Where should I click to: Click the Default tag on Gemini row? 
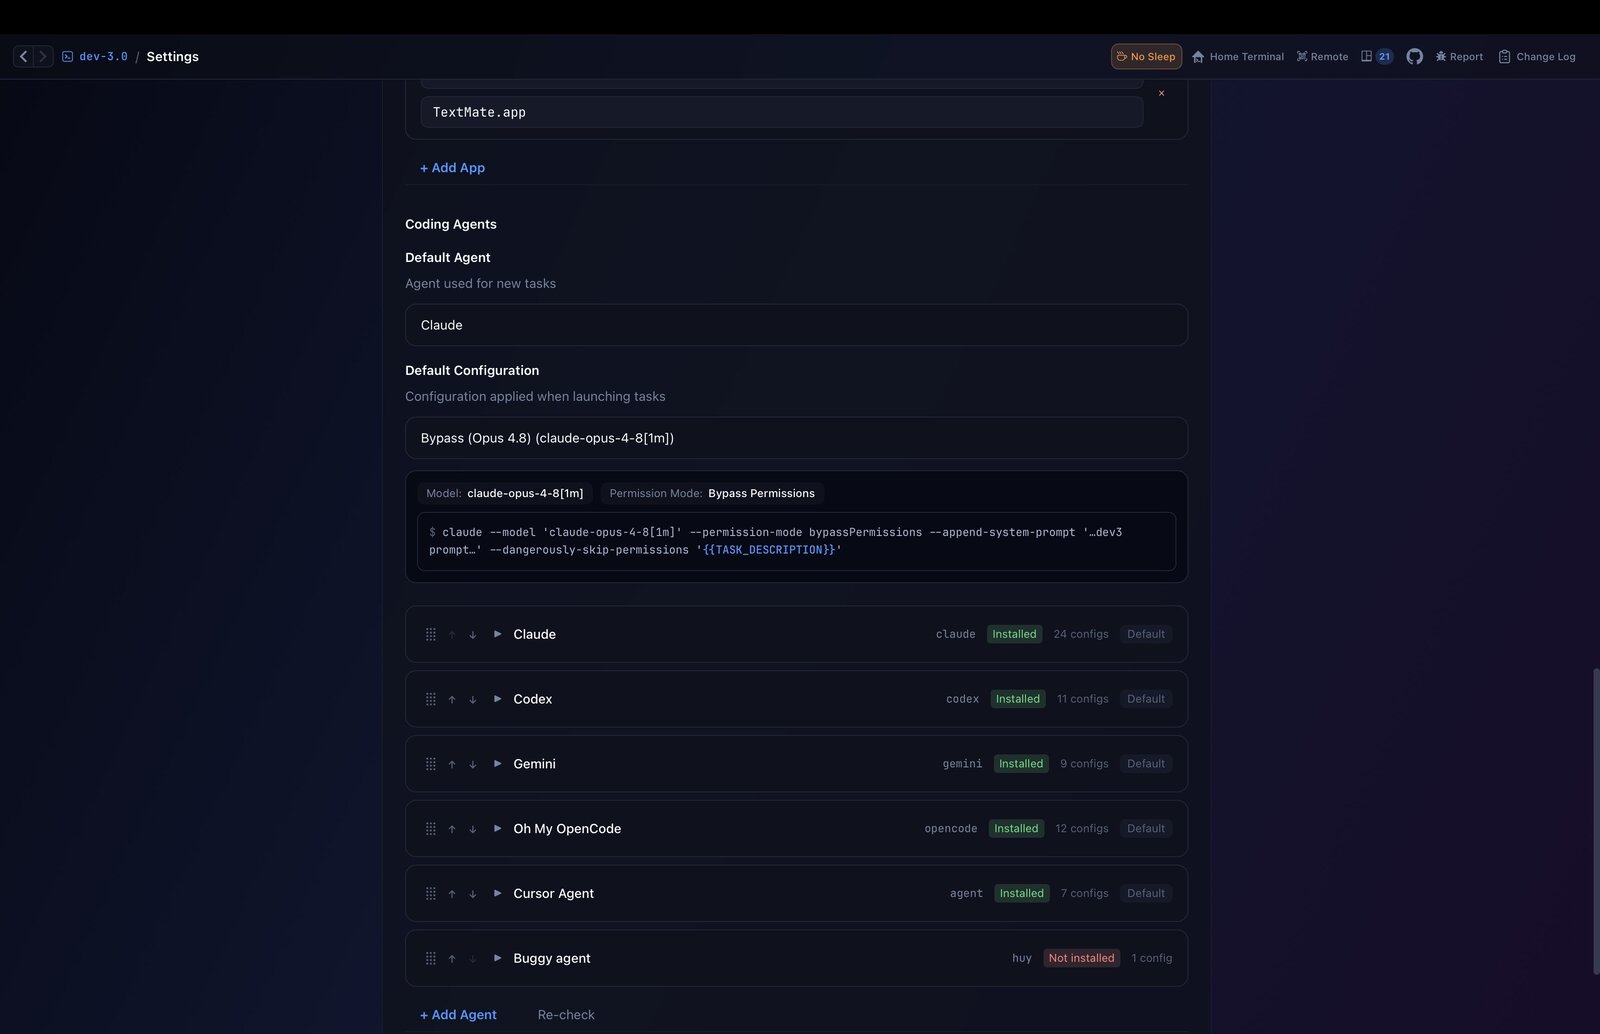point(1146,764)
